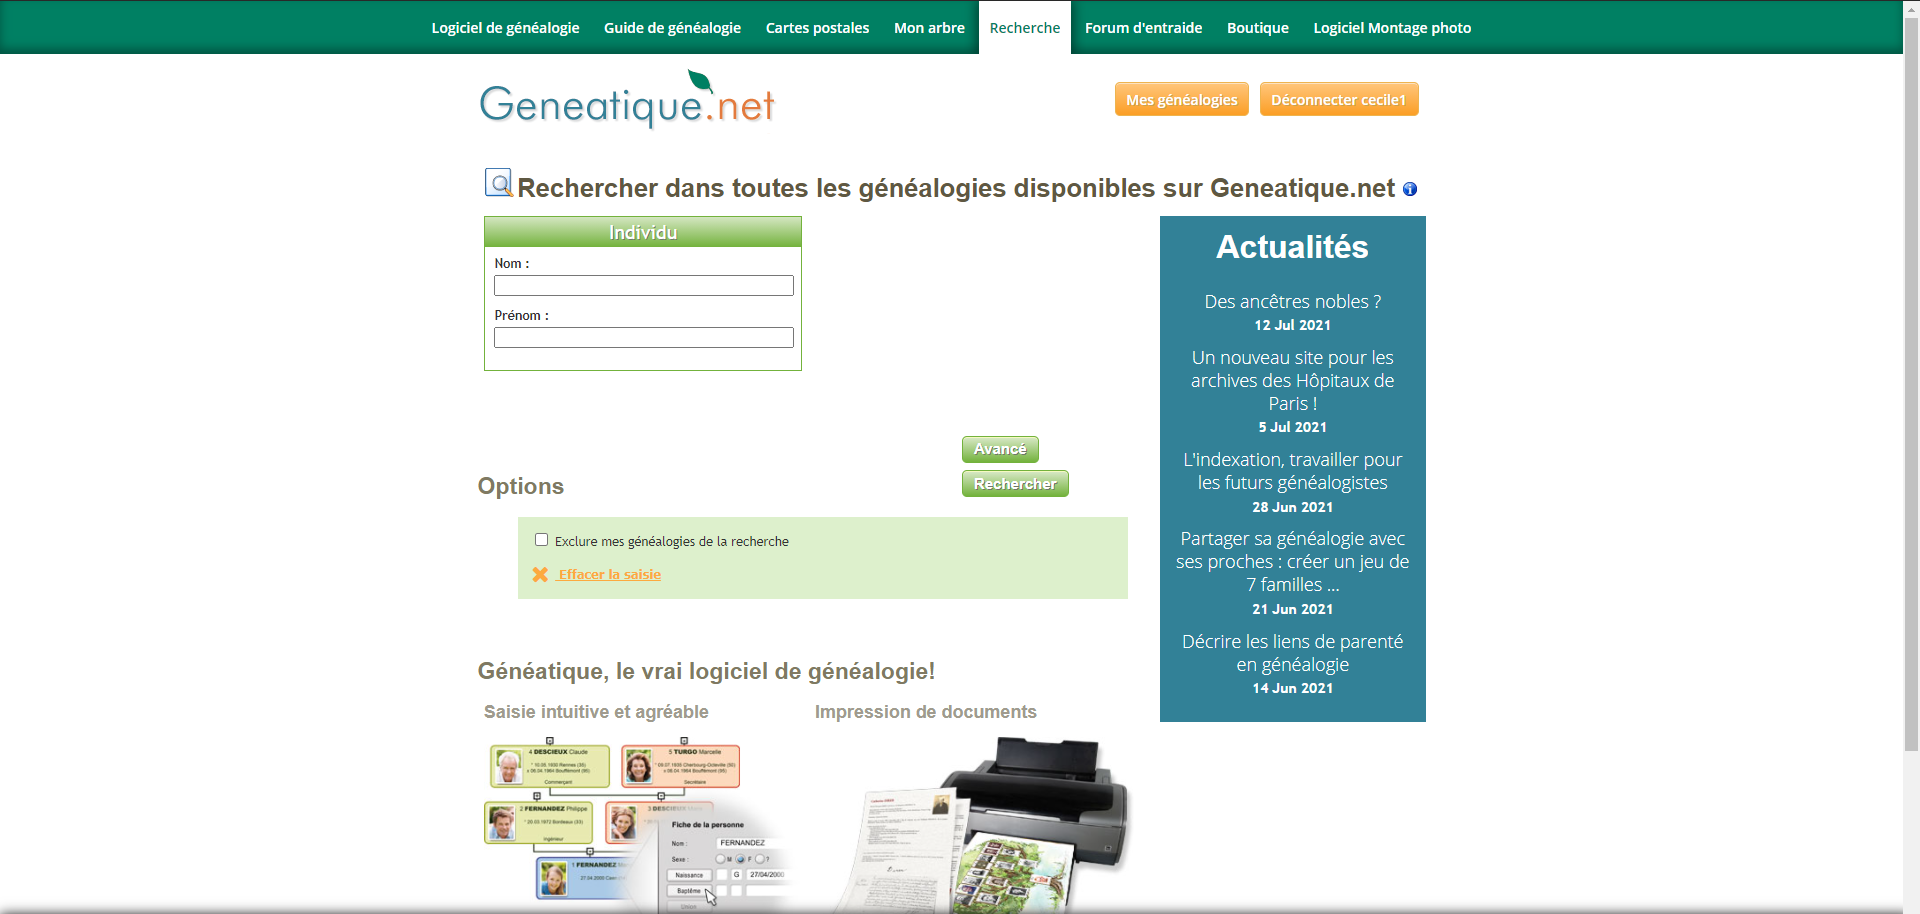Click the blue info icon beside the heading
The height and width of the screenshot is (914, 1920).
1410,189
